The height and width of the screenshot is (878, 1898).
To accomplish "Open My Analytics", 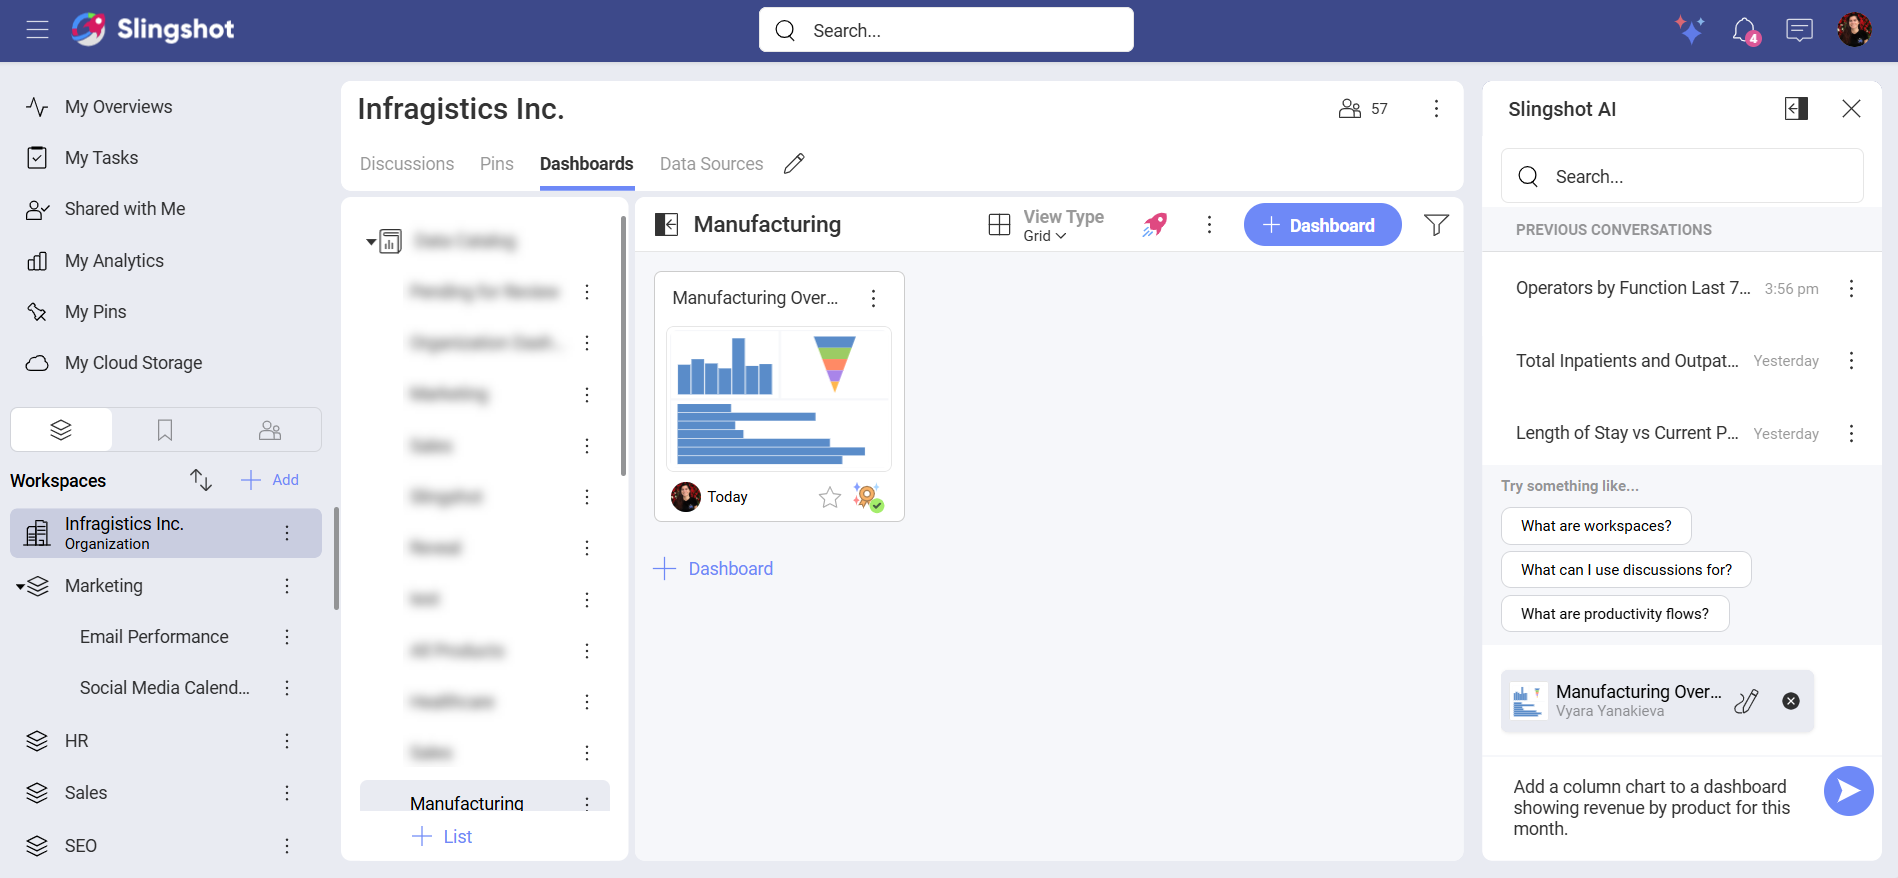I will (x=114, y=261).
